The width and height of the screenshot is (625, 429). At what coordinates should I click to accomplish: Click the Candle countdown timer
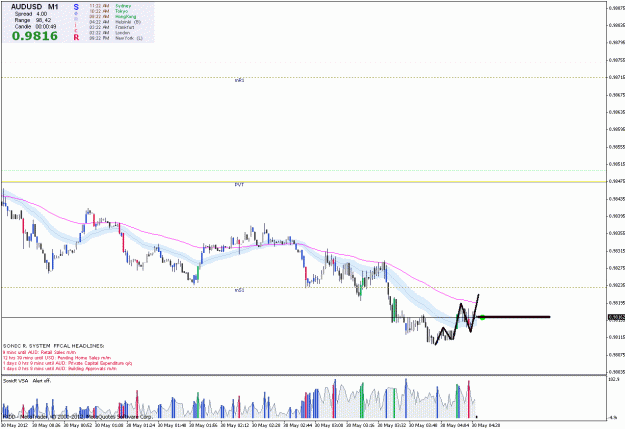pyautogui.click(x=35, y=27)
